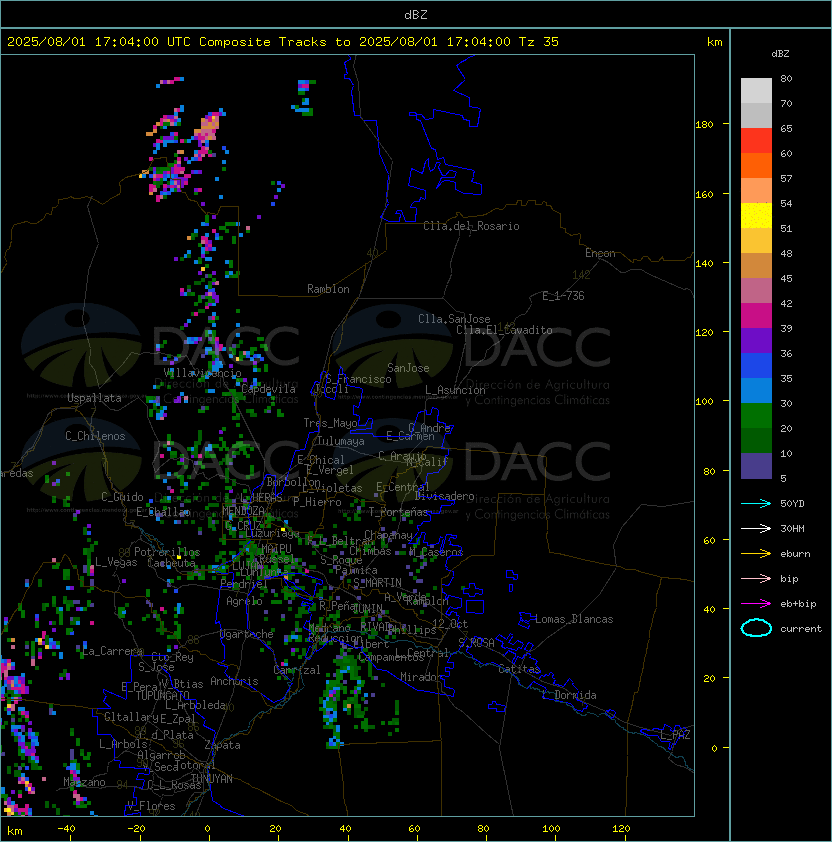Click the cyan 'current' ellipse symbol
The height and width of the screenshot is (842, 832).
[x=756, y=628]
